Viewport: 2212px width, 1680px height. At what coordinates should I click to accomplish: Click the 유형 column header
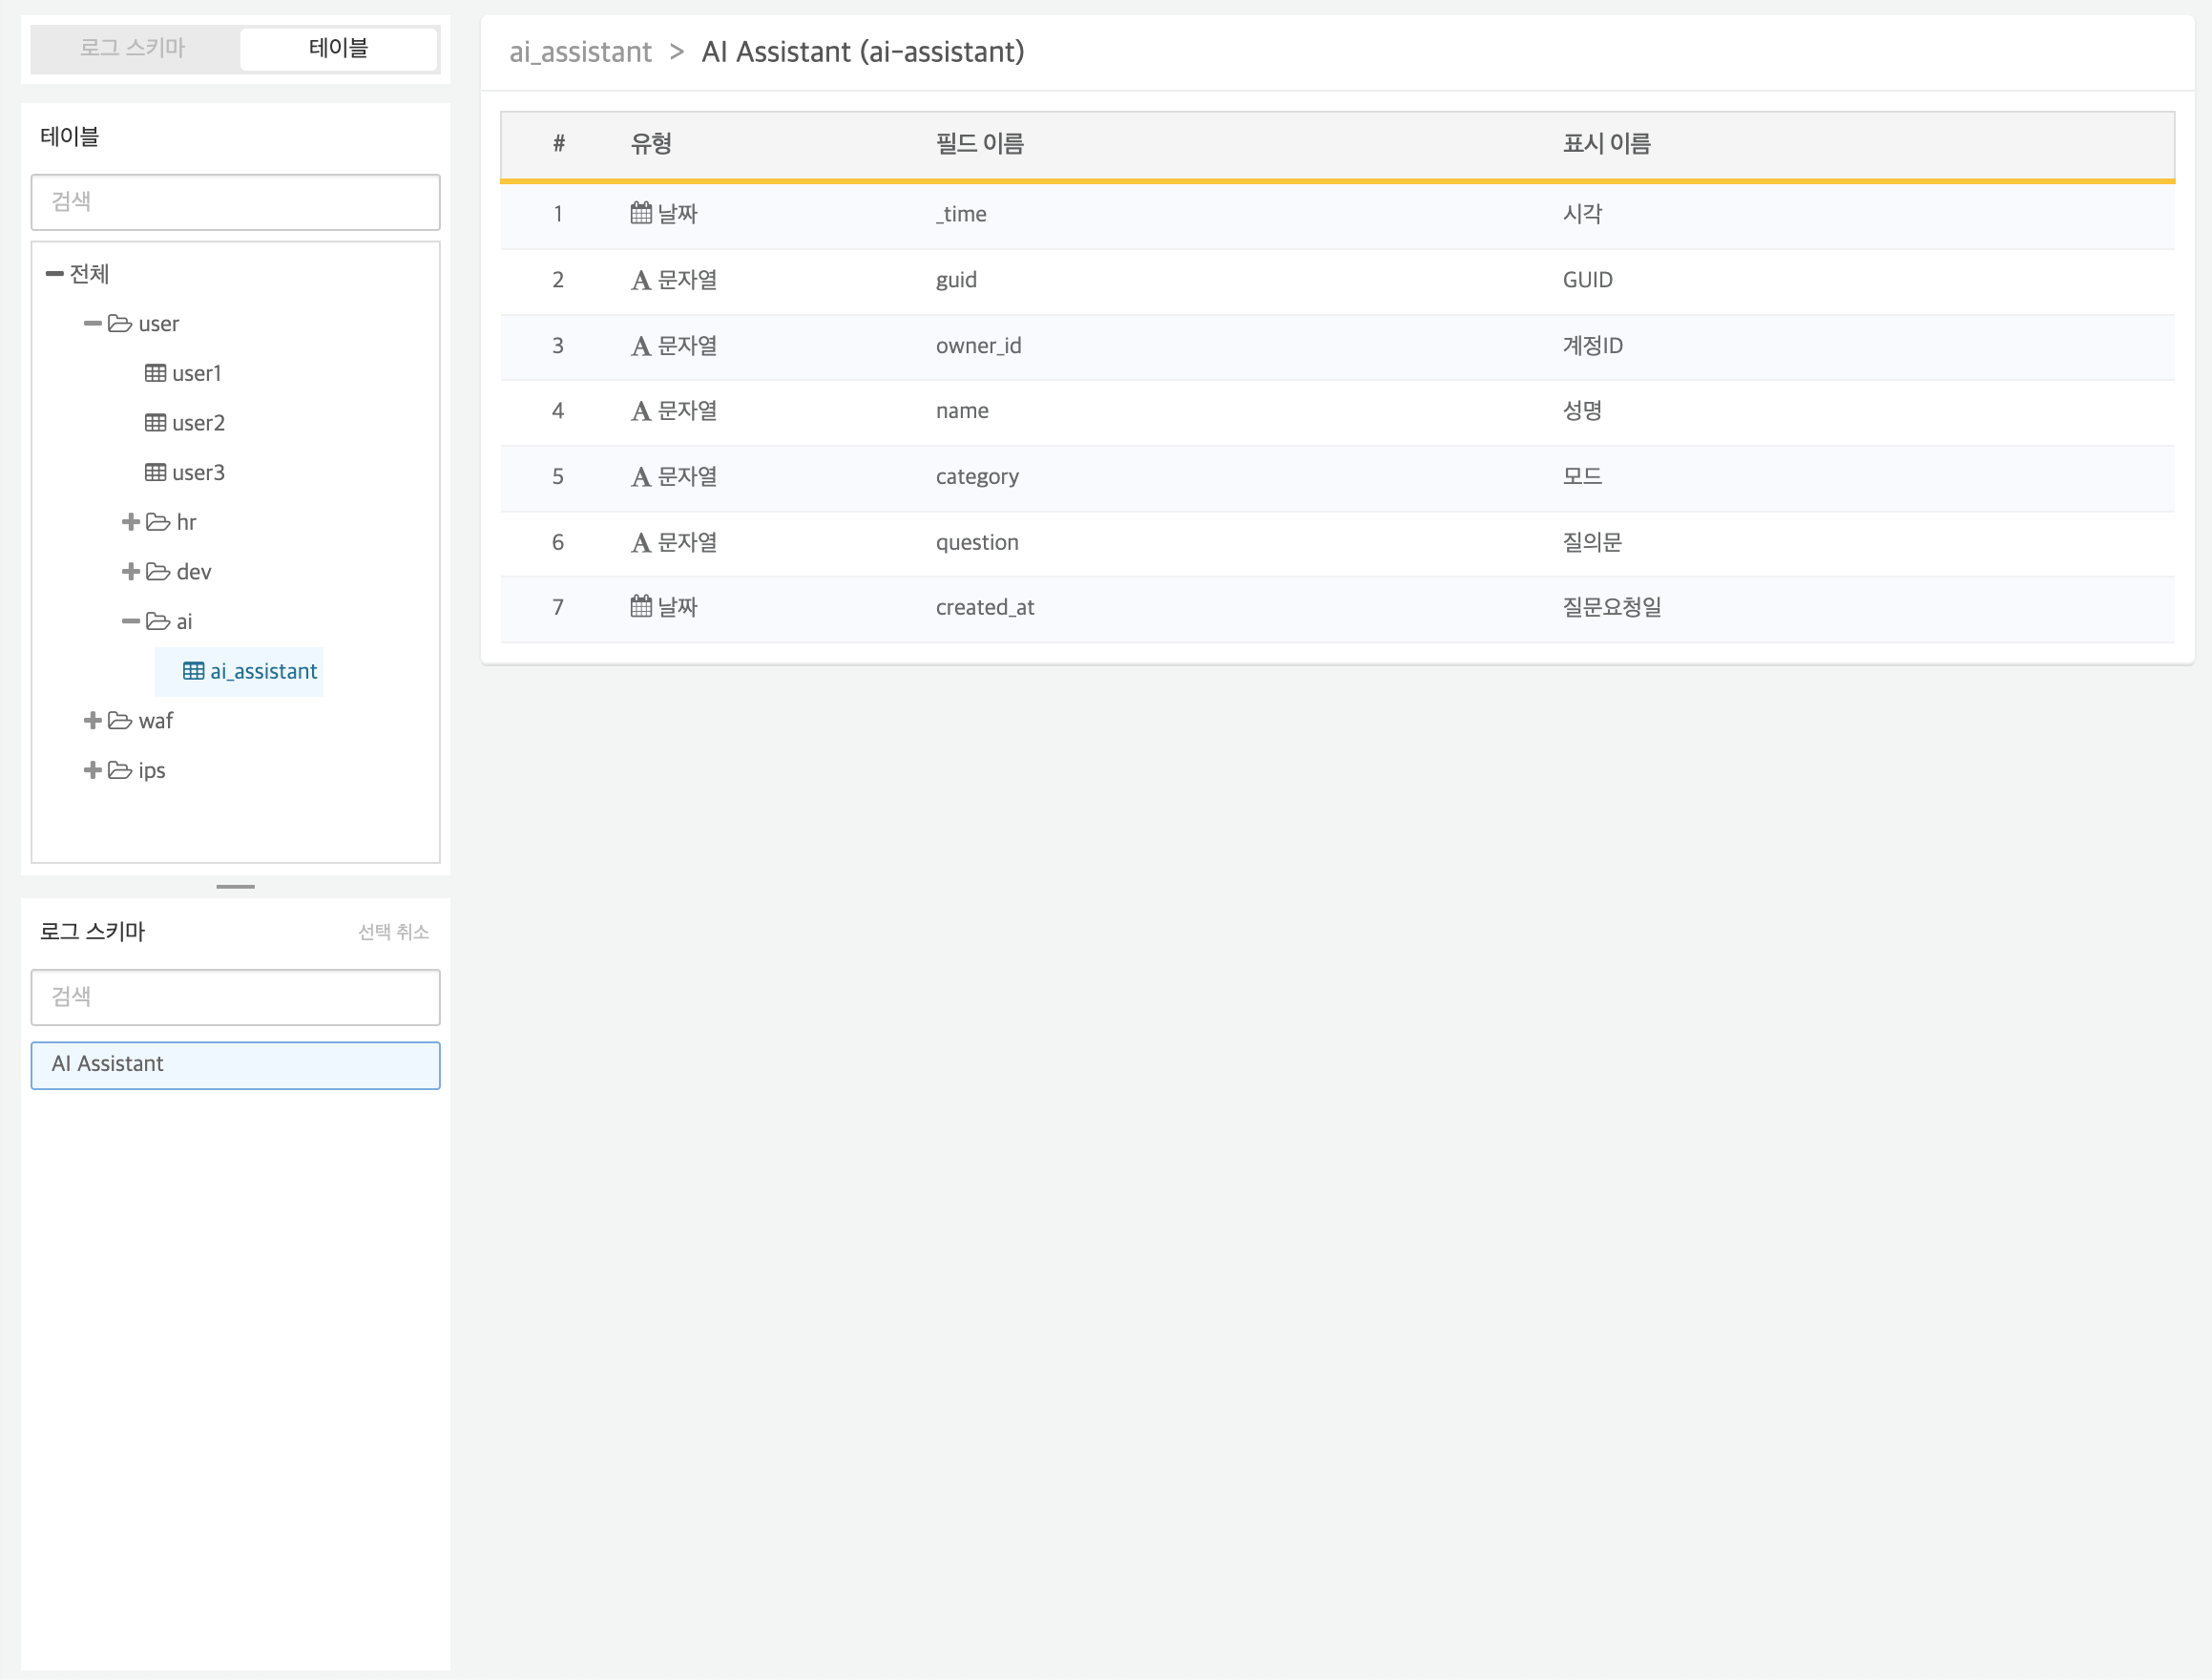pos(651,144)
